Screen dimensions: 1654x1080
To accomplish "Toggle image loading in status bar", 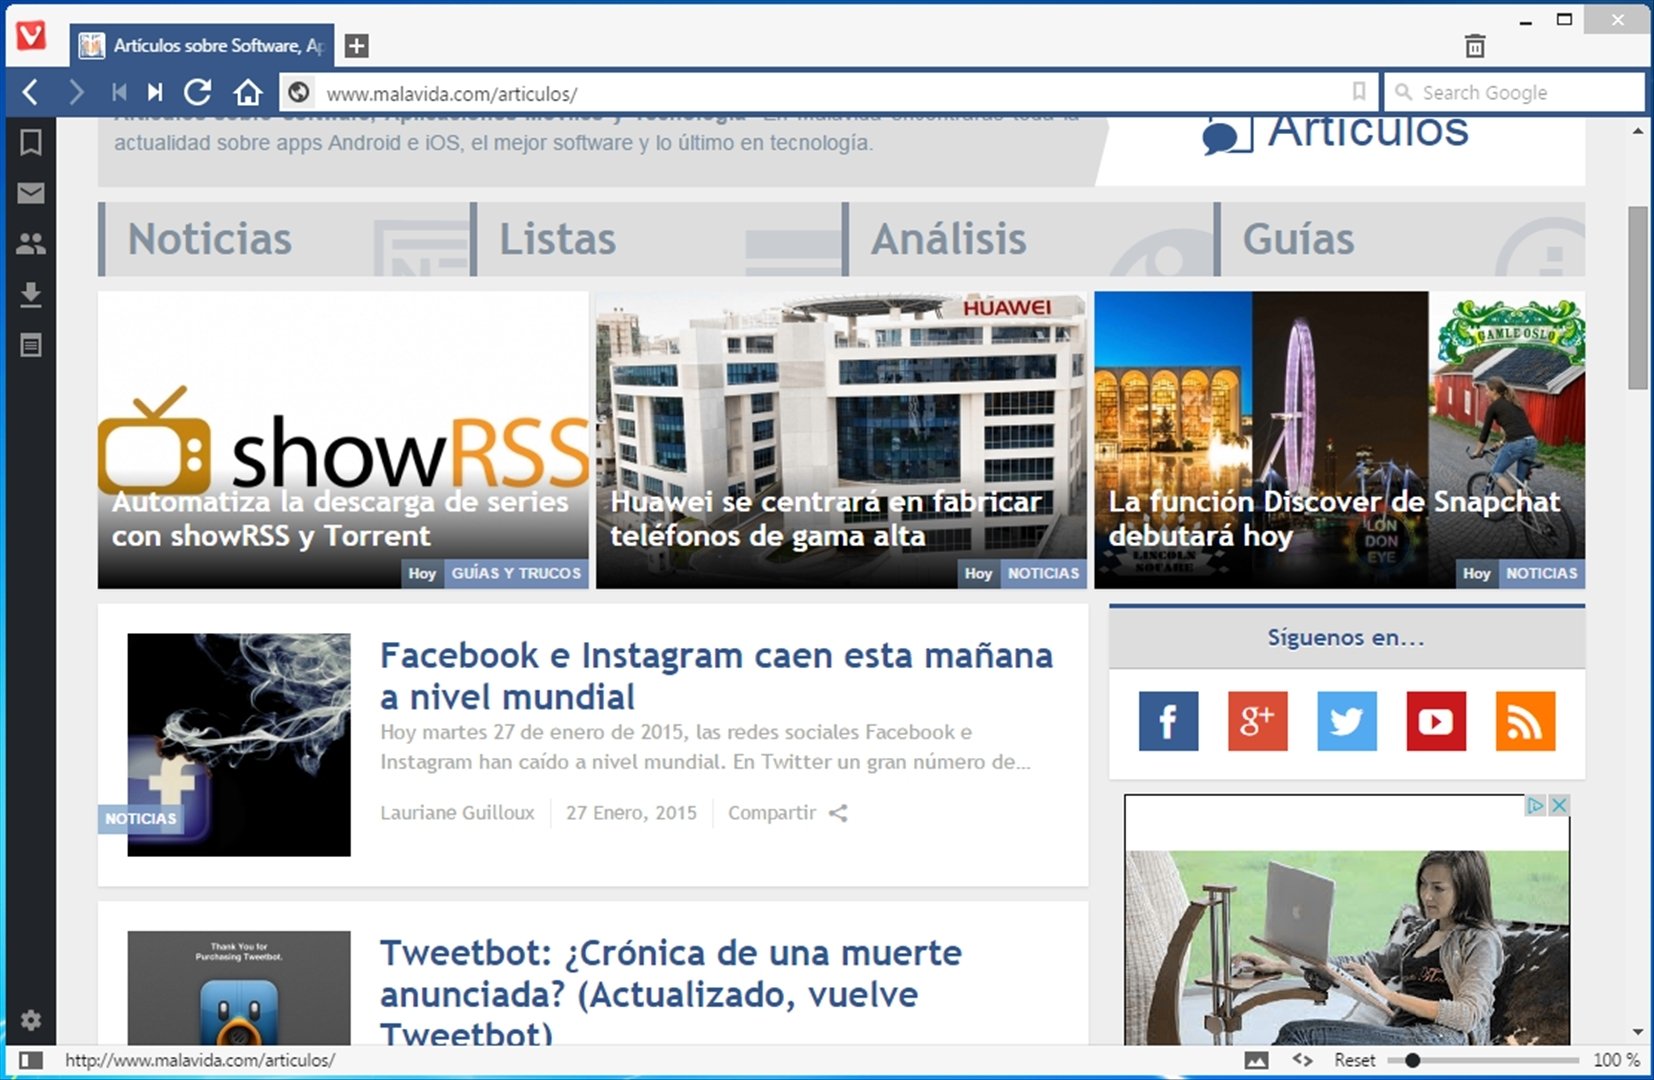I will pyautogui.click(x=1256, y=1060).
